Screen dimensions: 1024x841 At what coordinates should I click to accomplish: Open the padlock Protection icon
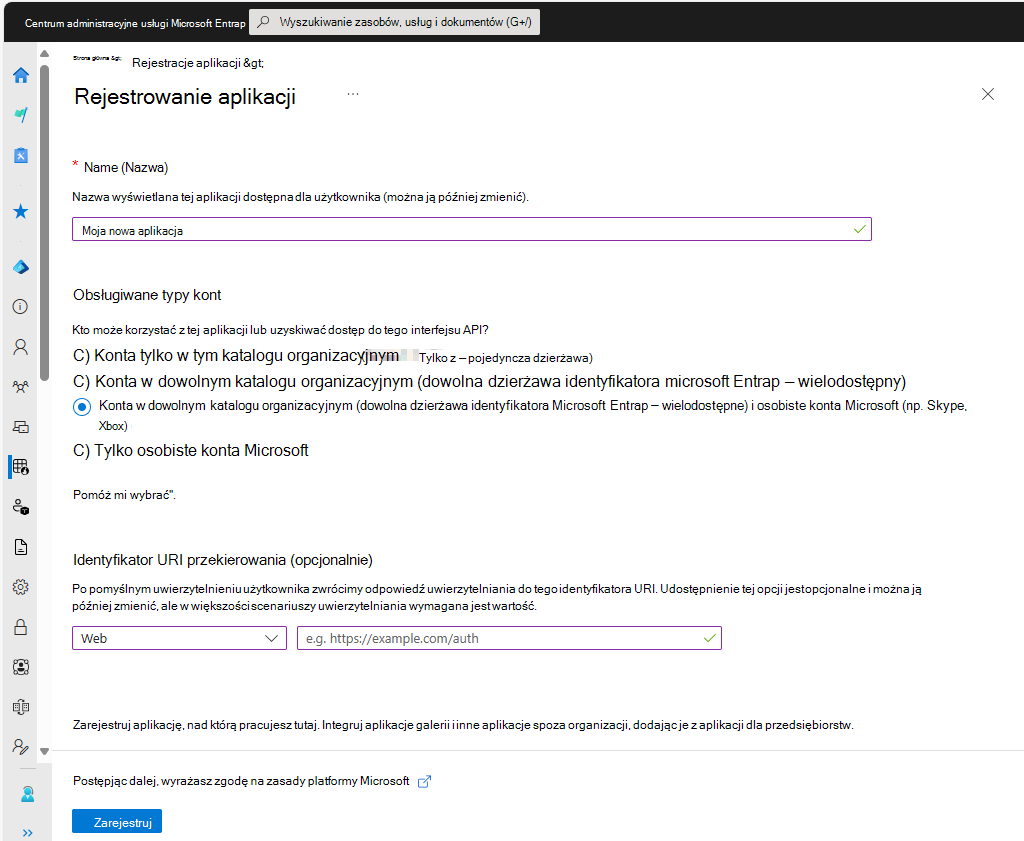click(20, 627)
